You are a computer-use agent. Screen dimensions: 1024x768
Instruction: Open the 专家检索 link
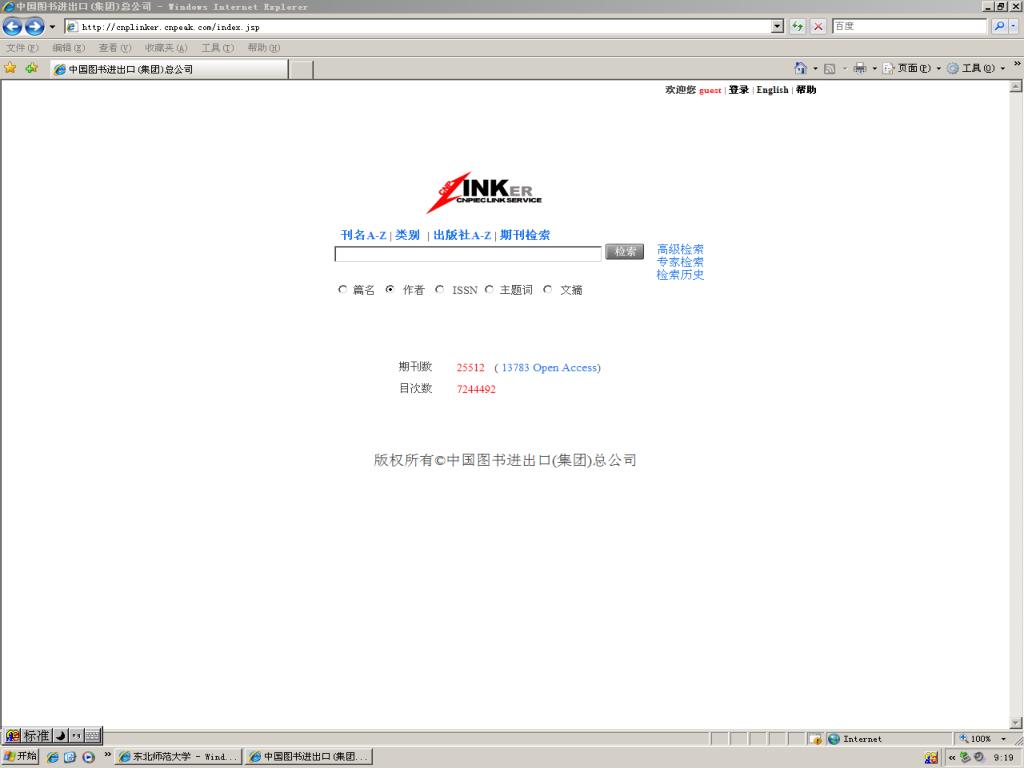pos(680,262)
